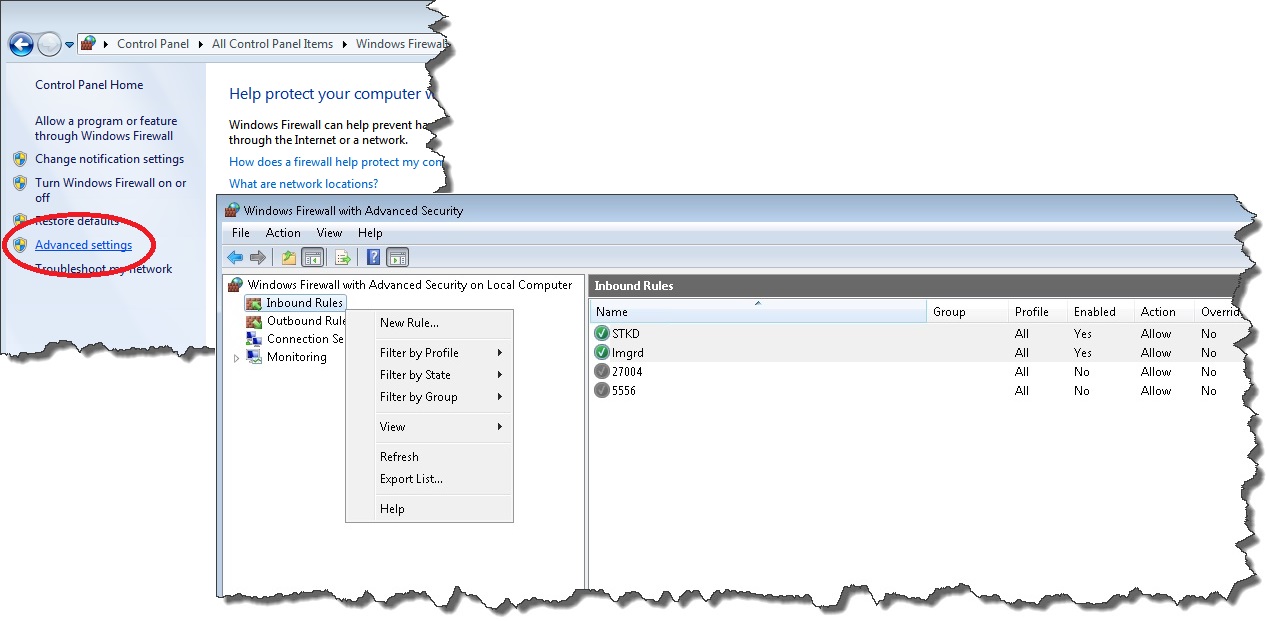1266x621 pixels.
Task: Open the File menu
Action: pyautogui.click(x=241, y=233)
